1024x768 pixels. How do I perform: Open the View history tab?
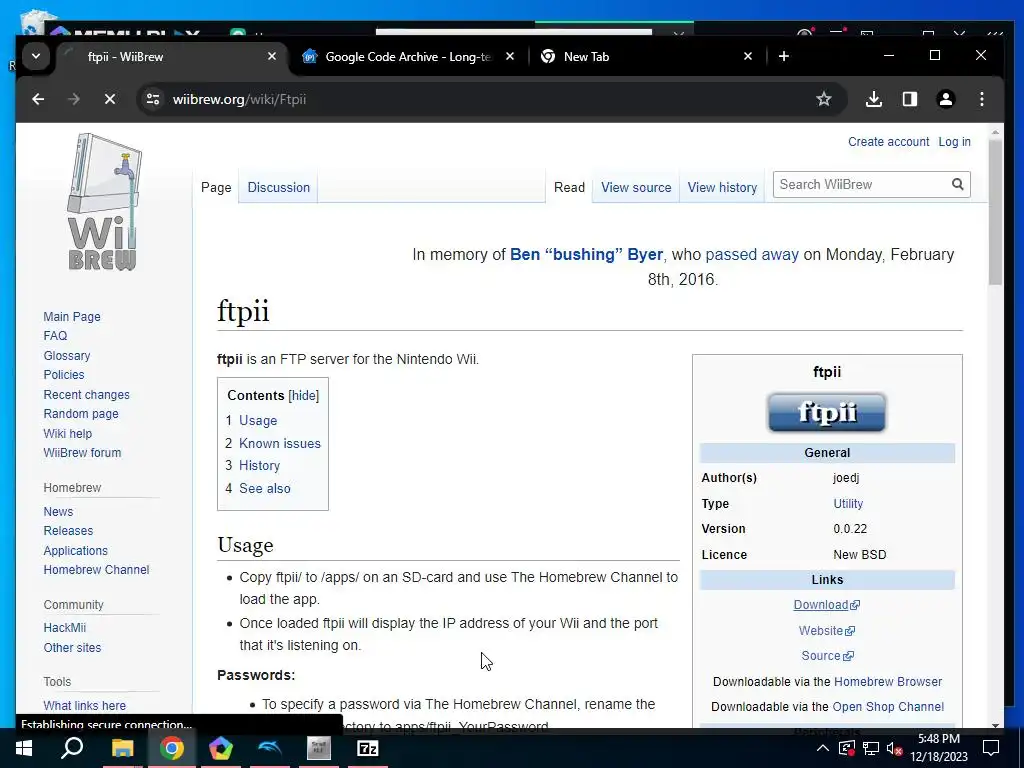[722, 187]
